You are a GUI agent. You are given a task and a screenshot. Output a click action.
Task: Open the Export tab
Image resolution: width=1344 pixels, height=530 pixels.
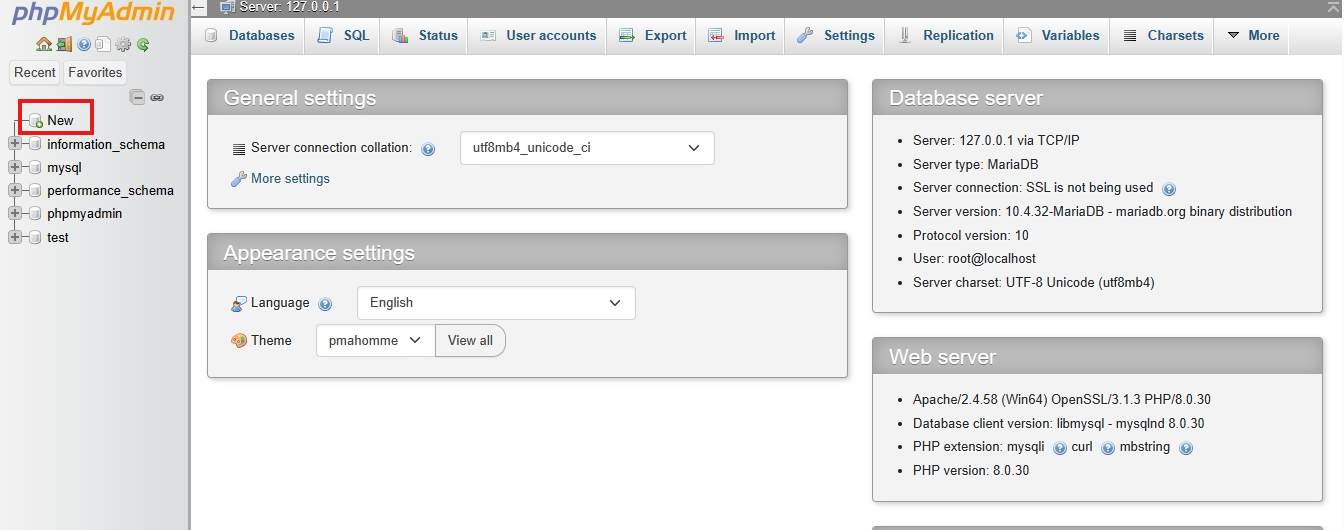click(652, 35)
